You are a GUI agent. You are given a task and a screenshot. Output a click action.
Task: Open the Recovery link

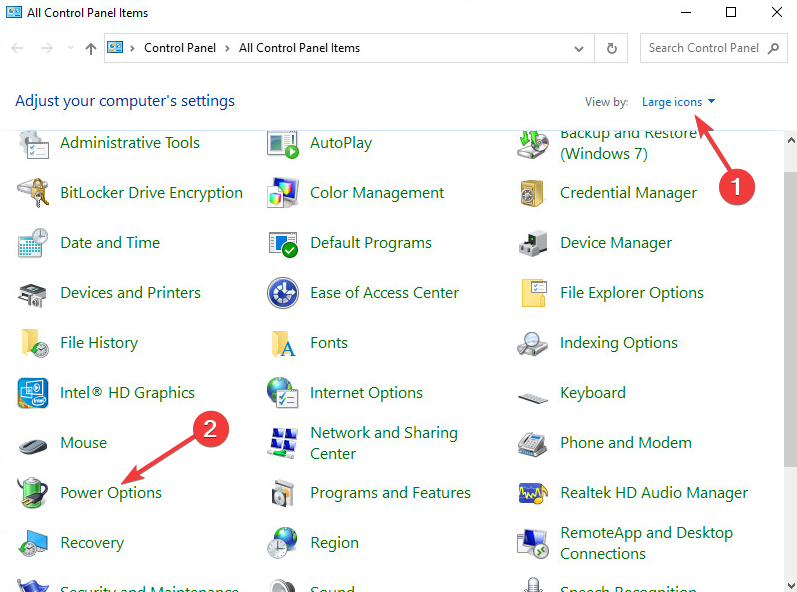click(92, 543)
